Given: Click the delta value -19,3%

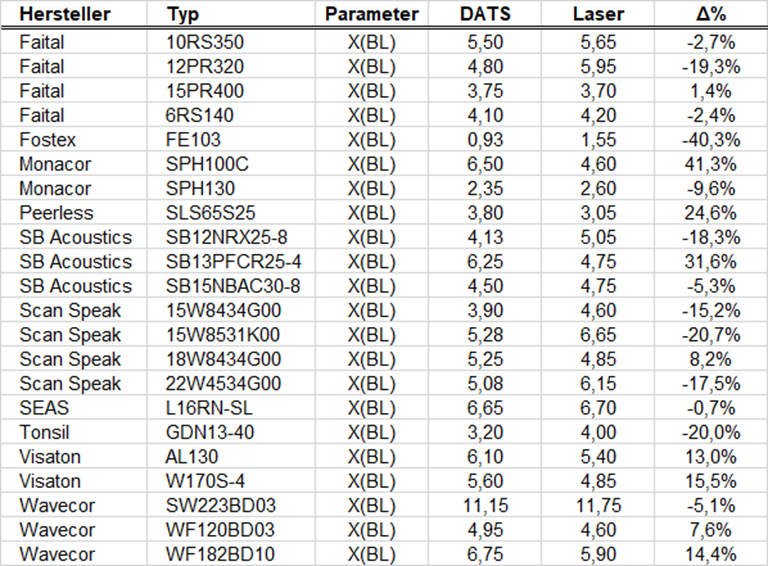Looking at the screenshot, I should point(711,67).
